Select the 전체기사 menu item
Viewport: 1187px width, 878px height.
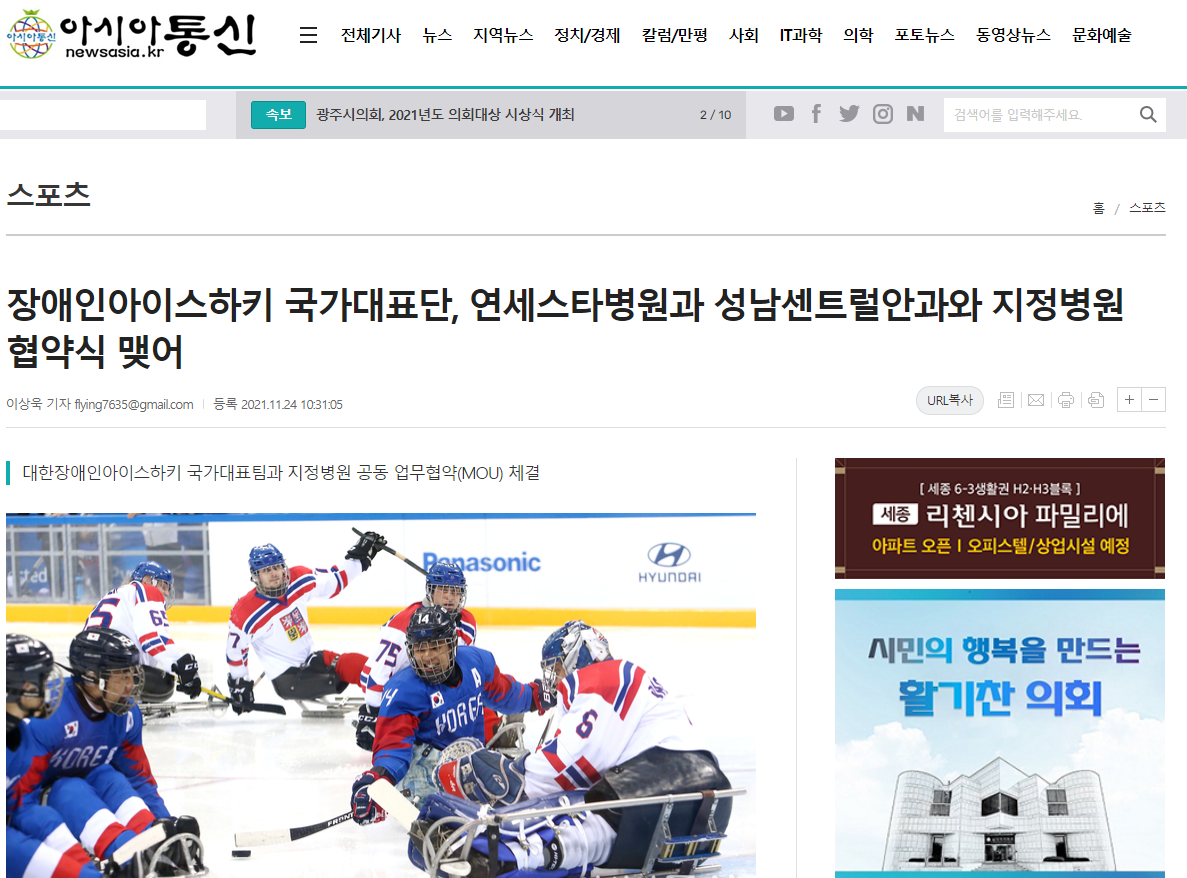click(x=370, y=35)
